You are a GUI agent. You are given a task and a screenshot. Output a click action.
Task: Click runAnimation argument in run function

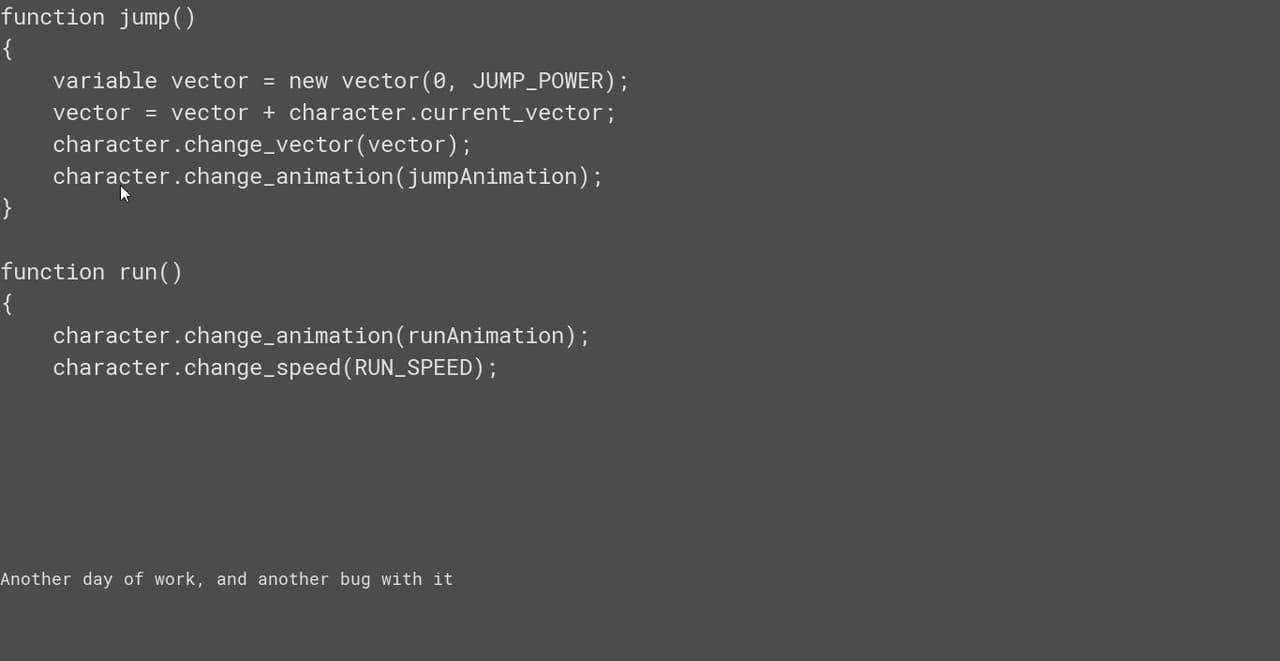[486, 336]
